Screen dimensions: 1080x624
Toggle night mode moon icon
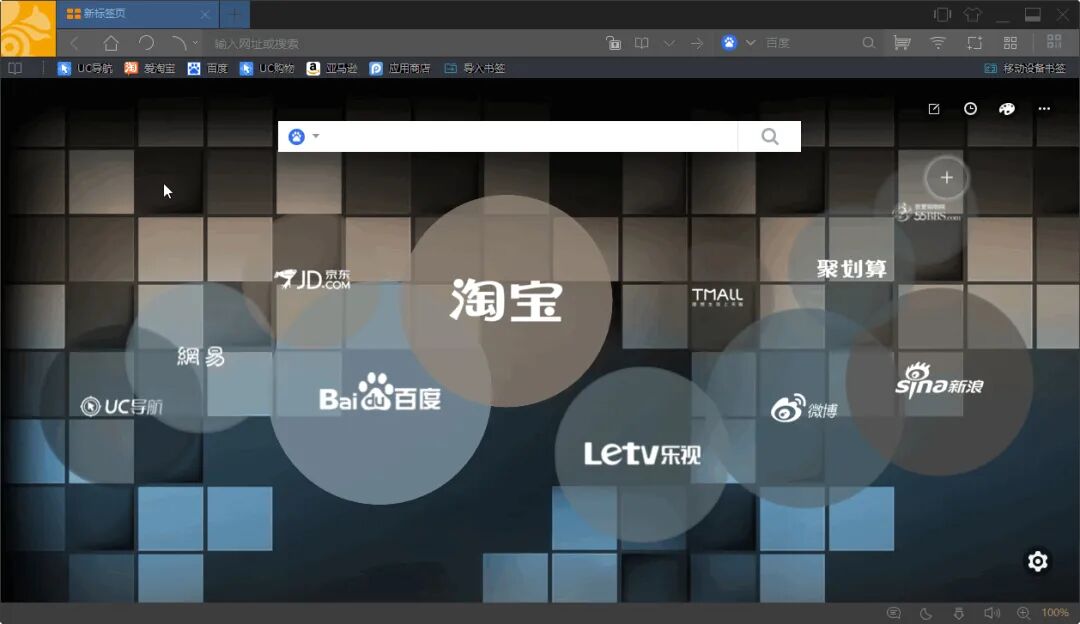tap(926, 613)
